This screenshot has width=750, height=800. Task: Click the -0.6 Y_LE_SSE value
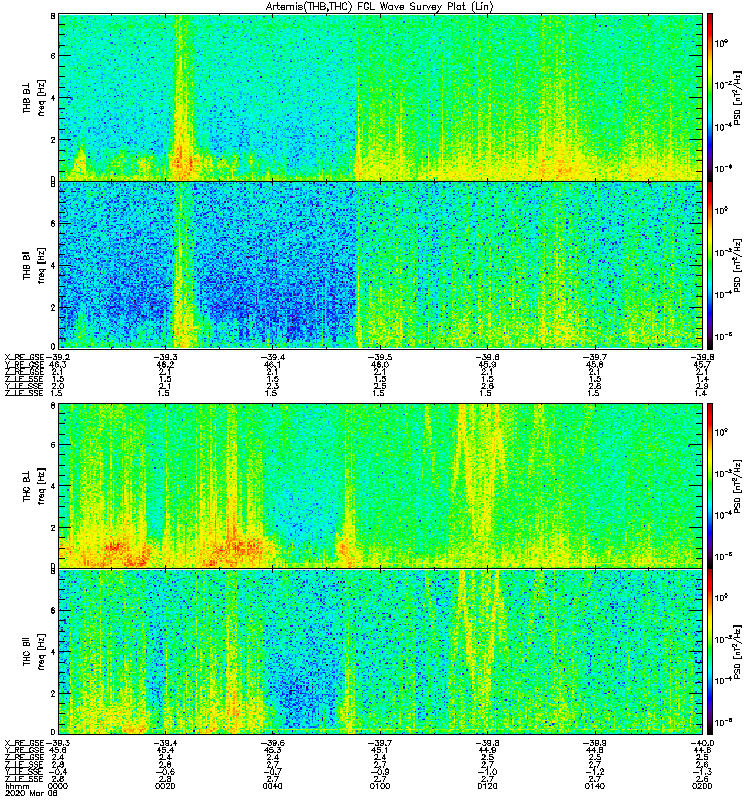pyautogui.click(x=165, y=772)
